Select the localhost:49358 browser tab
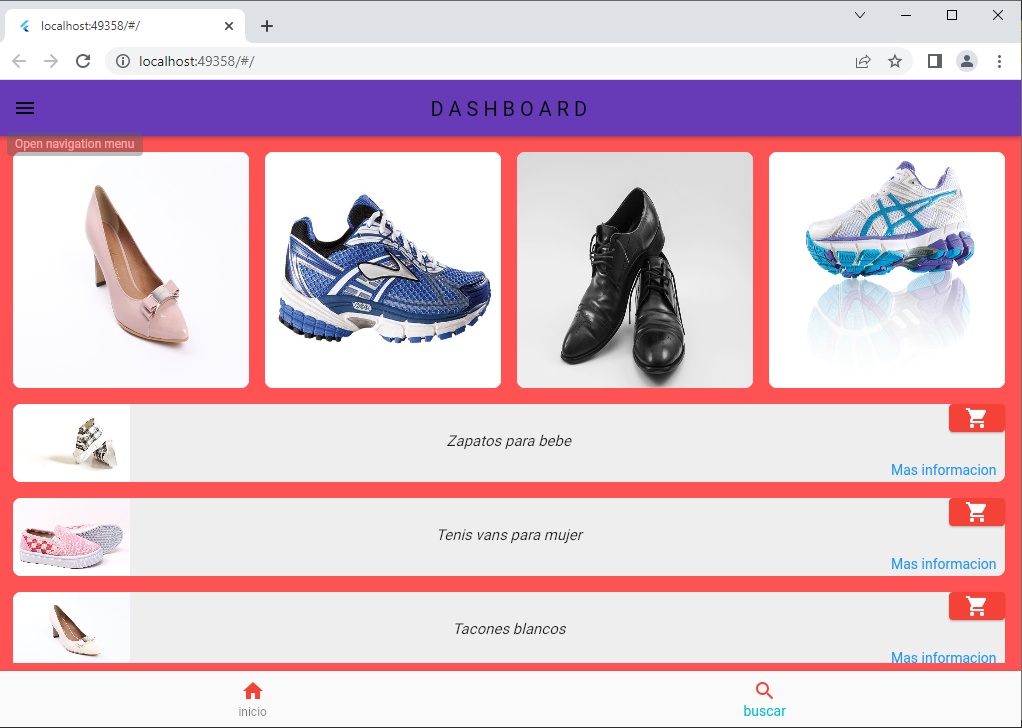Viewport: 1022px width, 728px height. coord(125,26)
